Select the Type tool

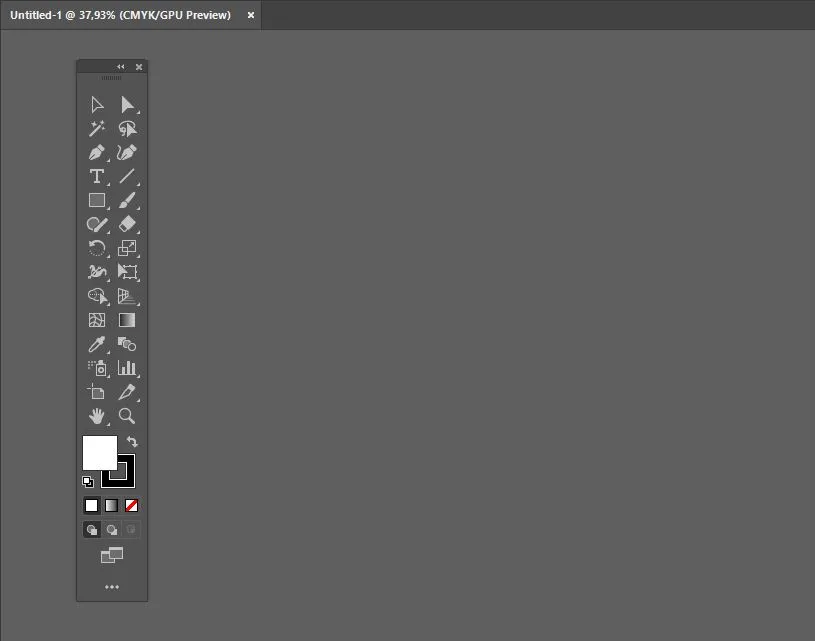(x=96, y=176)
